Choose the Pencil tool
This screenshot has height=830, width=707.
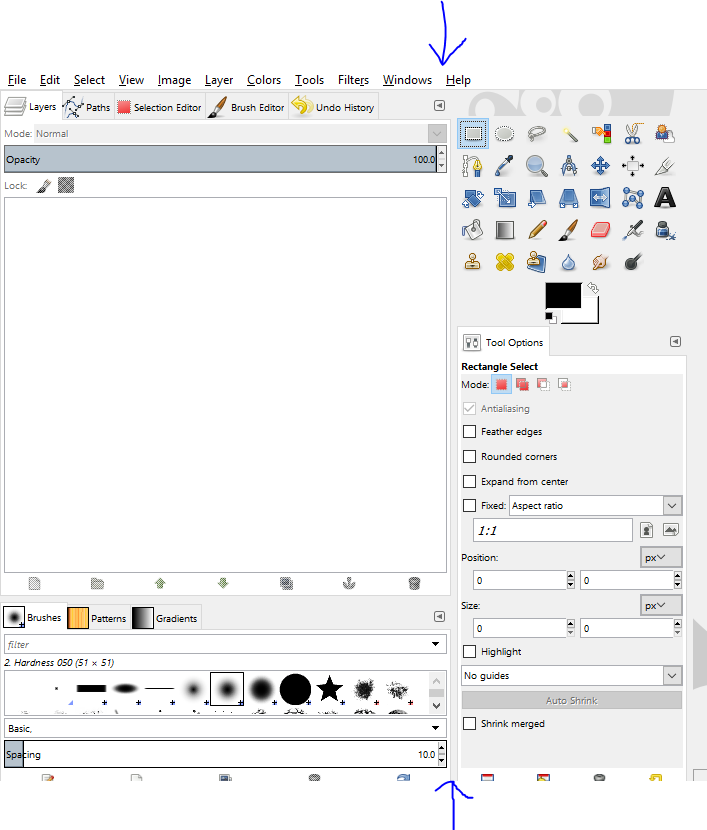(x=537, y=230)
